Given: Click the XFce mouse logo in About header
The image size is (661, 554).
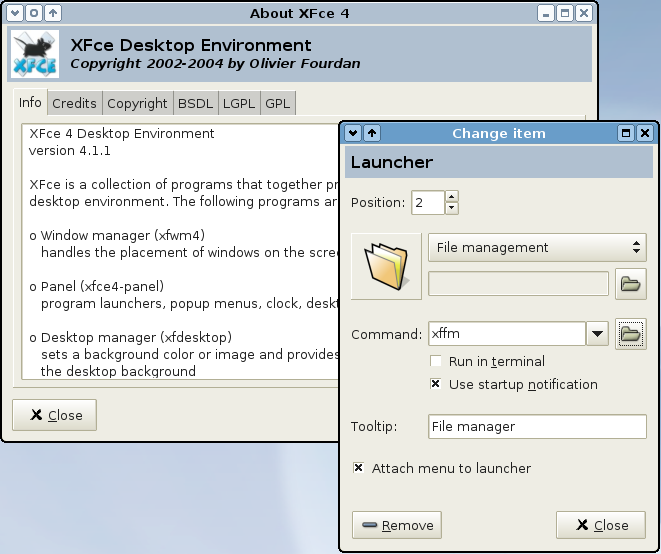Looking at the screenshot, I should (35, 53).
